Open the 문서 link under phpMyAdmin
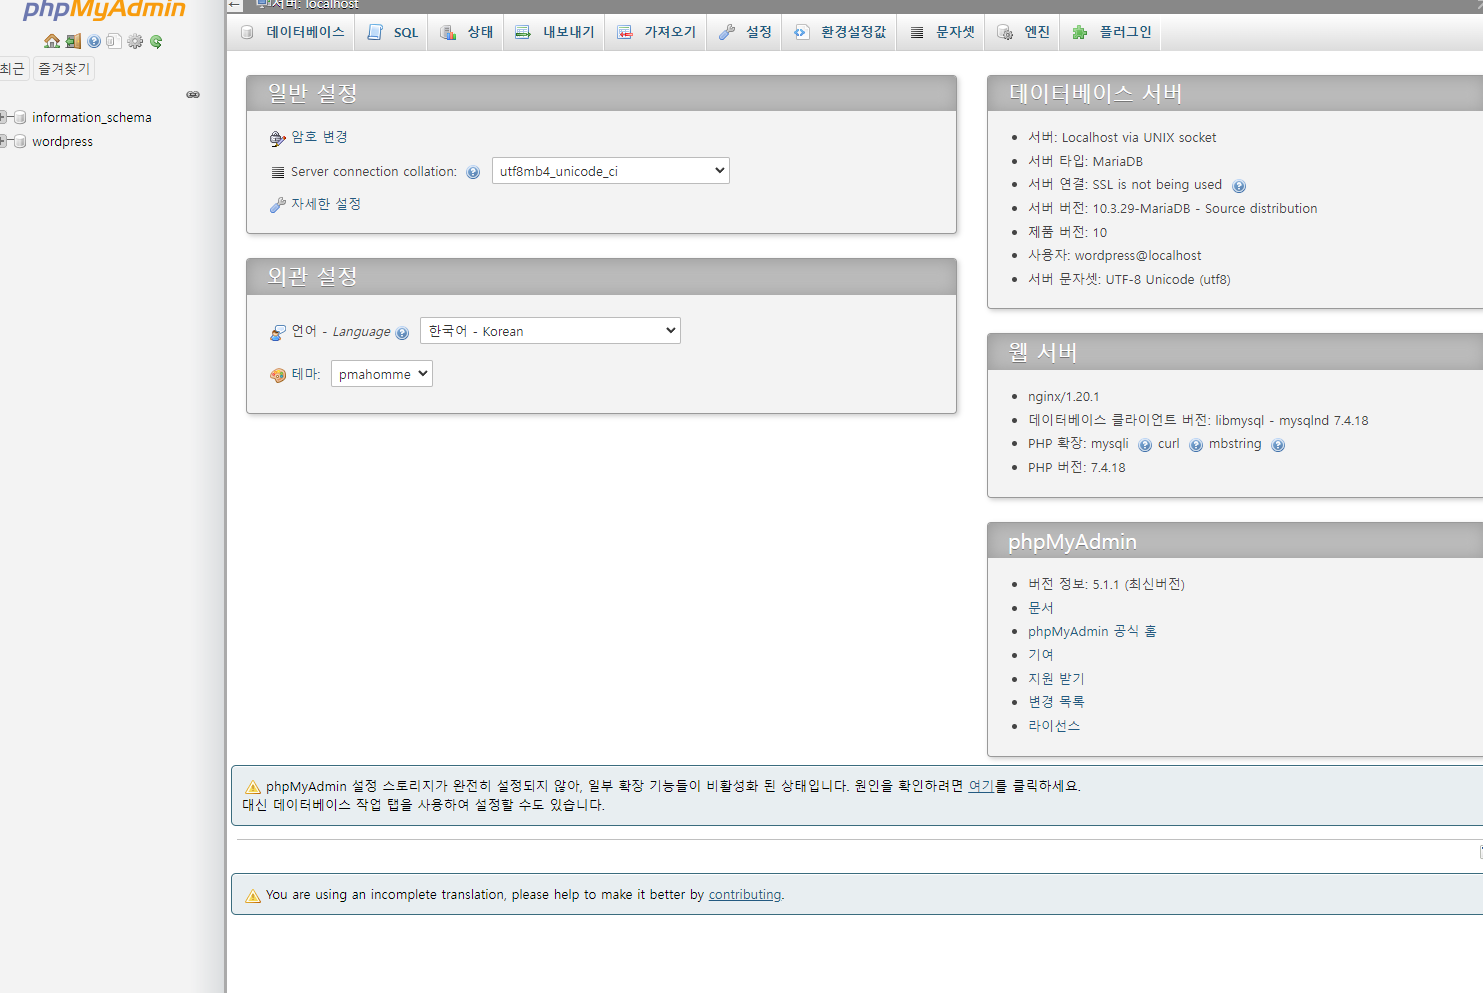1483x993 pixels. tap(1040, 608)
